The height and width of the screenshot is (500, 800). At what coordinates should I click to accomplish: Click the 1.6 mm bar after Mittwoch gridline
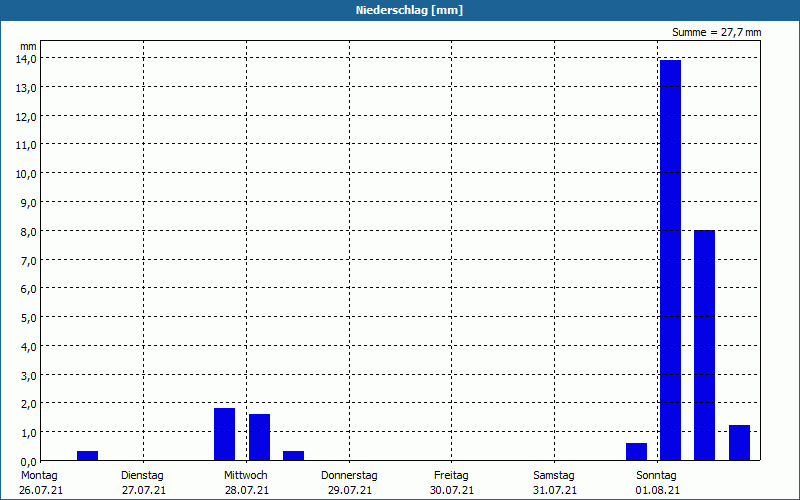(259, 437)
